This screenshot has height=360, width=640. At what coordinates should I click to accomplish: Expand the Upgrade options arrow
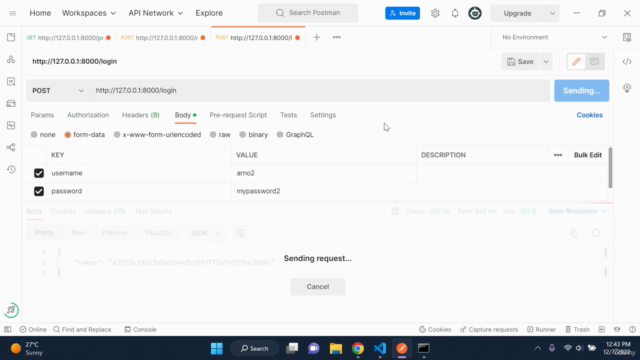click(552, 13)
